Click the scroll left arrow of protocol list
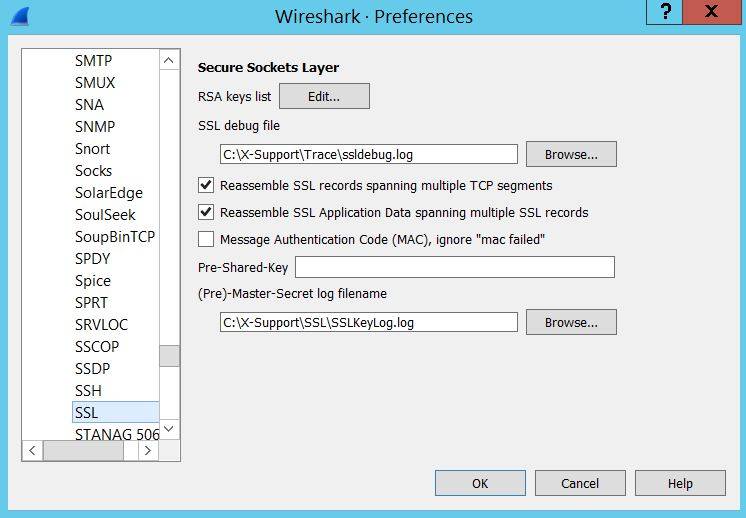The image size is (746, 518). 32,450
